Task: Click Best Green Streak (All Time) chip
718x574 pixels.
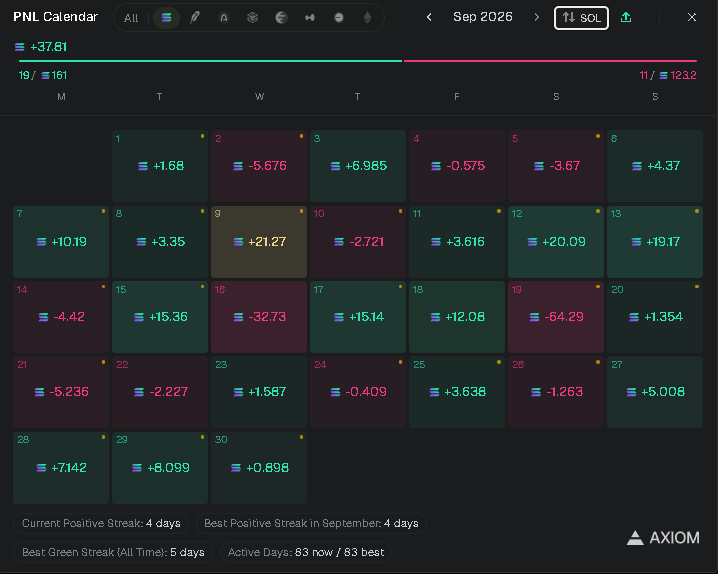Action: pyautogui.click(x=113, y=552)
